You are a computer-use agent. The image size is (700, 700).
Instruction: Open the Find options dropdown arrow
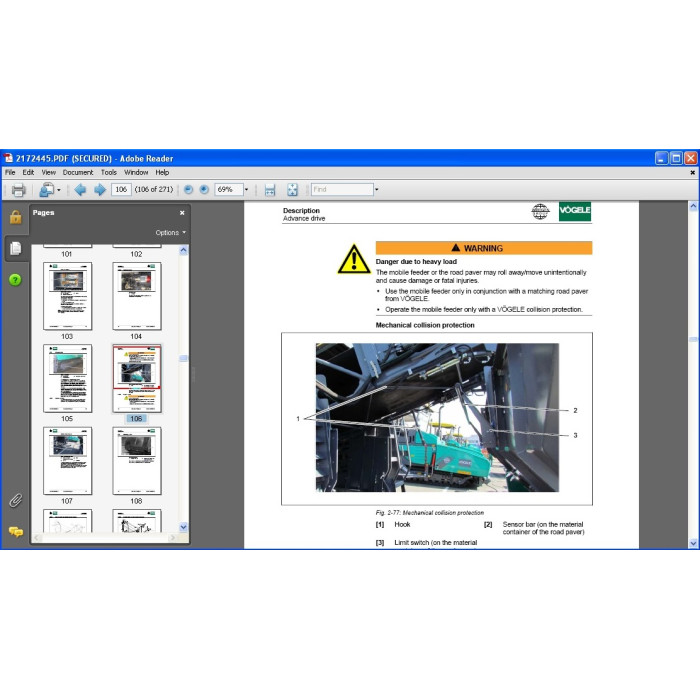[376, 190]
